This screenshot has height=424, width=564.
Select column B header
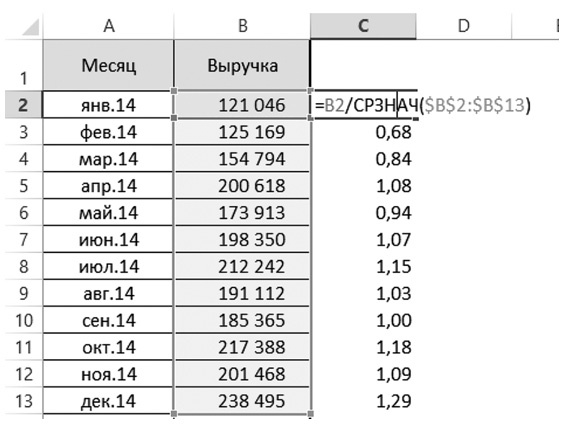coord(242,26)
